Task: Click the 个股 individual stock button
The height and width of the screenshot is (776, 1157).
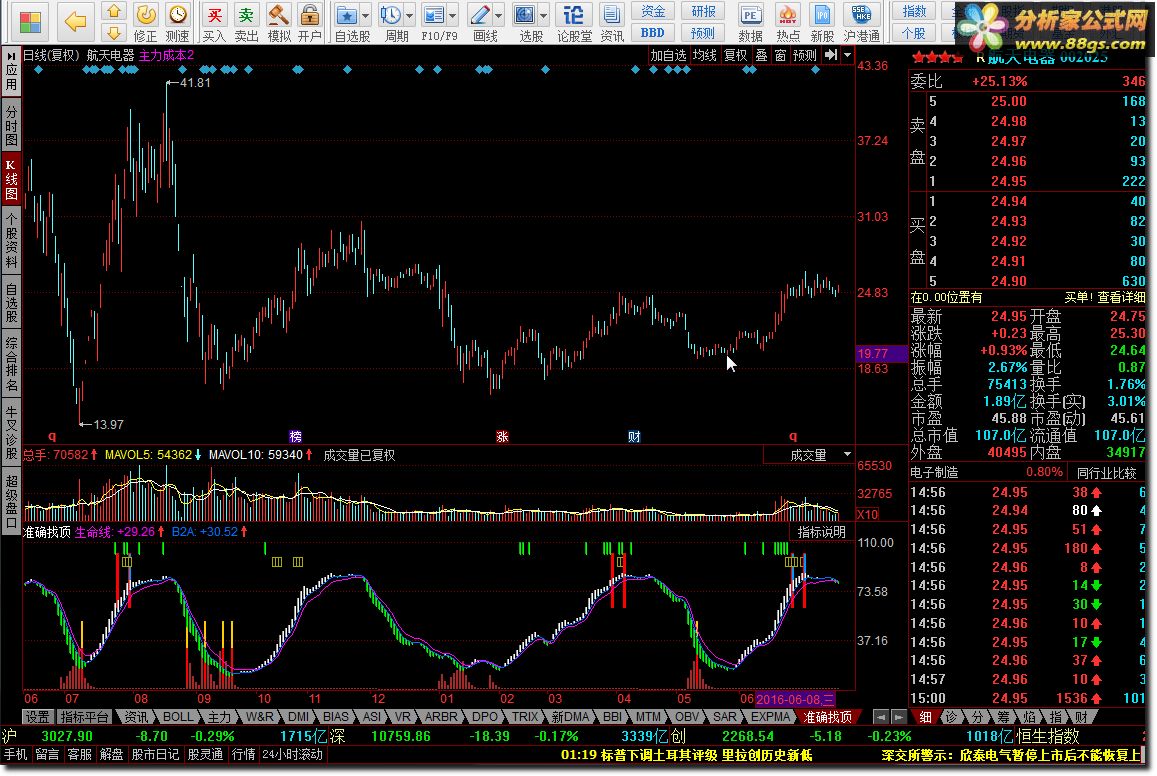Action: coord(913,32)
